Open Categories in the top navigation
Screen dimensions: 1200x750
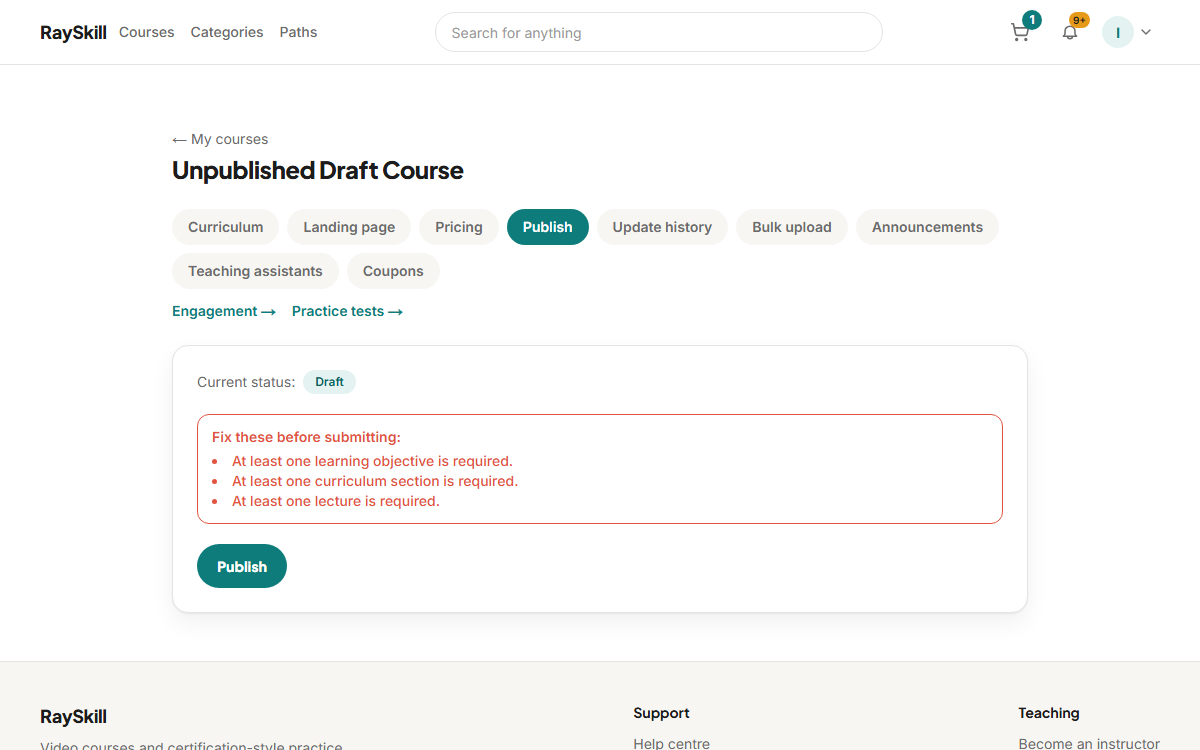point(227,32)
